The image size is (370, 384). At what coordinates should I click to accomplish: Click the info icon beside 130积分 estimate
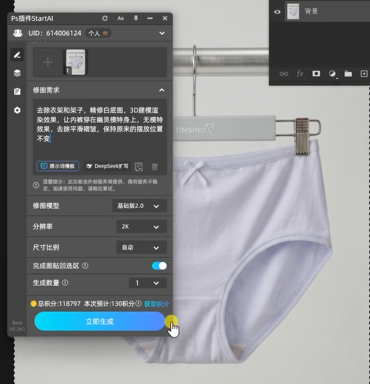138,304
